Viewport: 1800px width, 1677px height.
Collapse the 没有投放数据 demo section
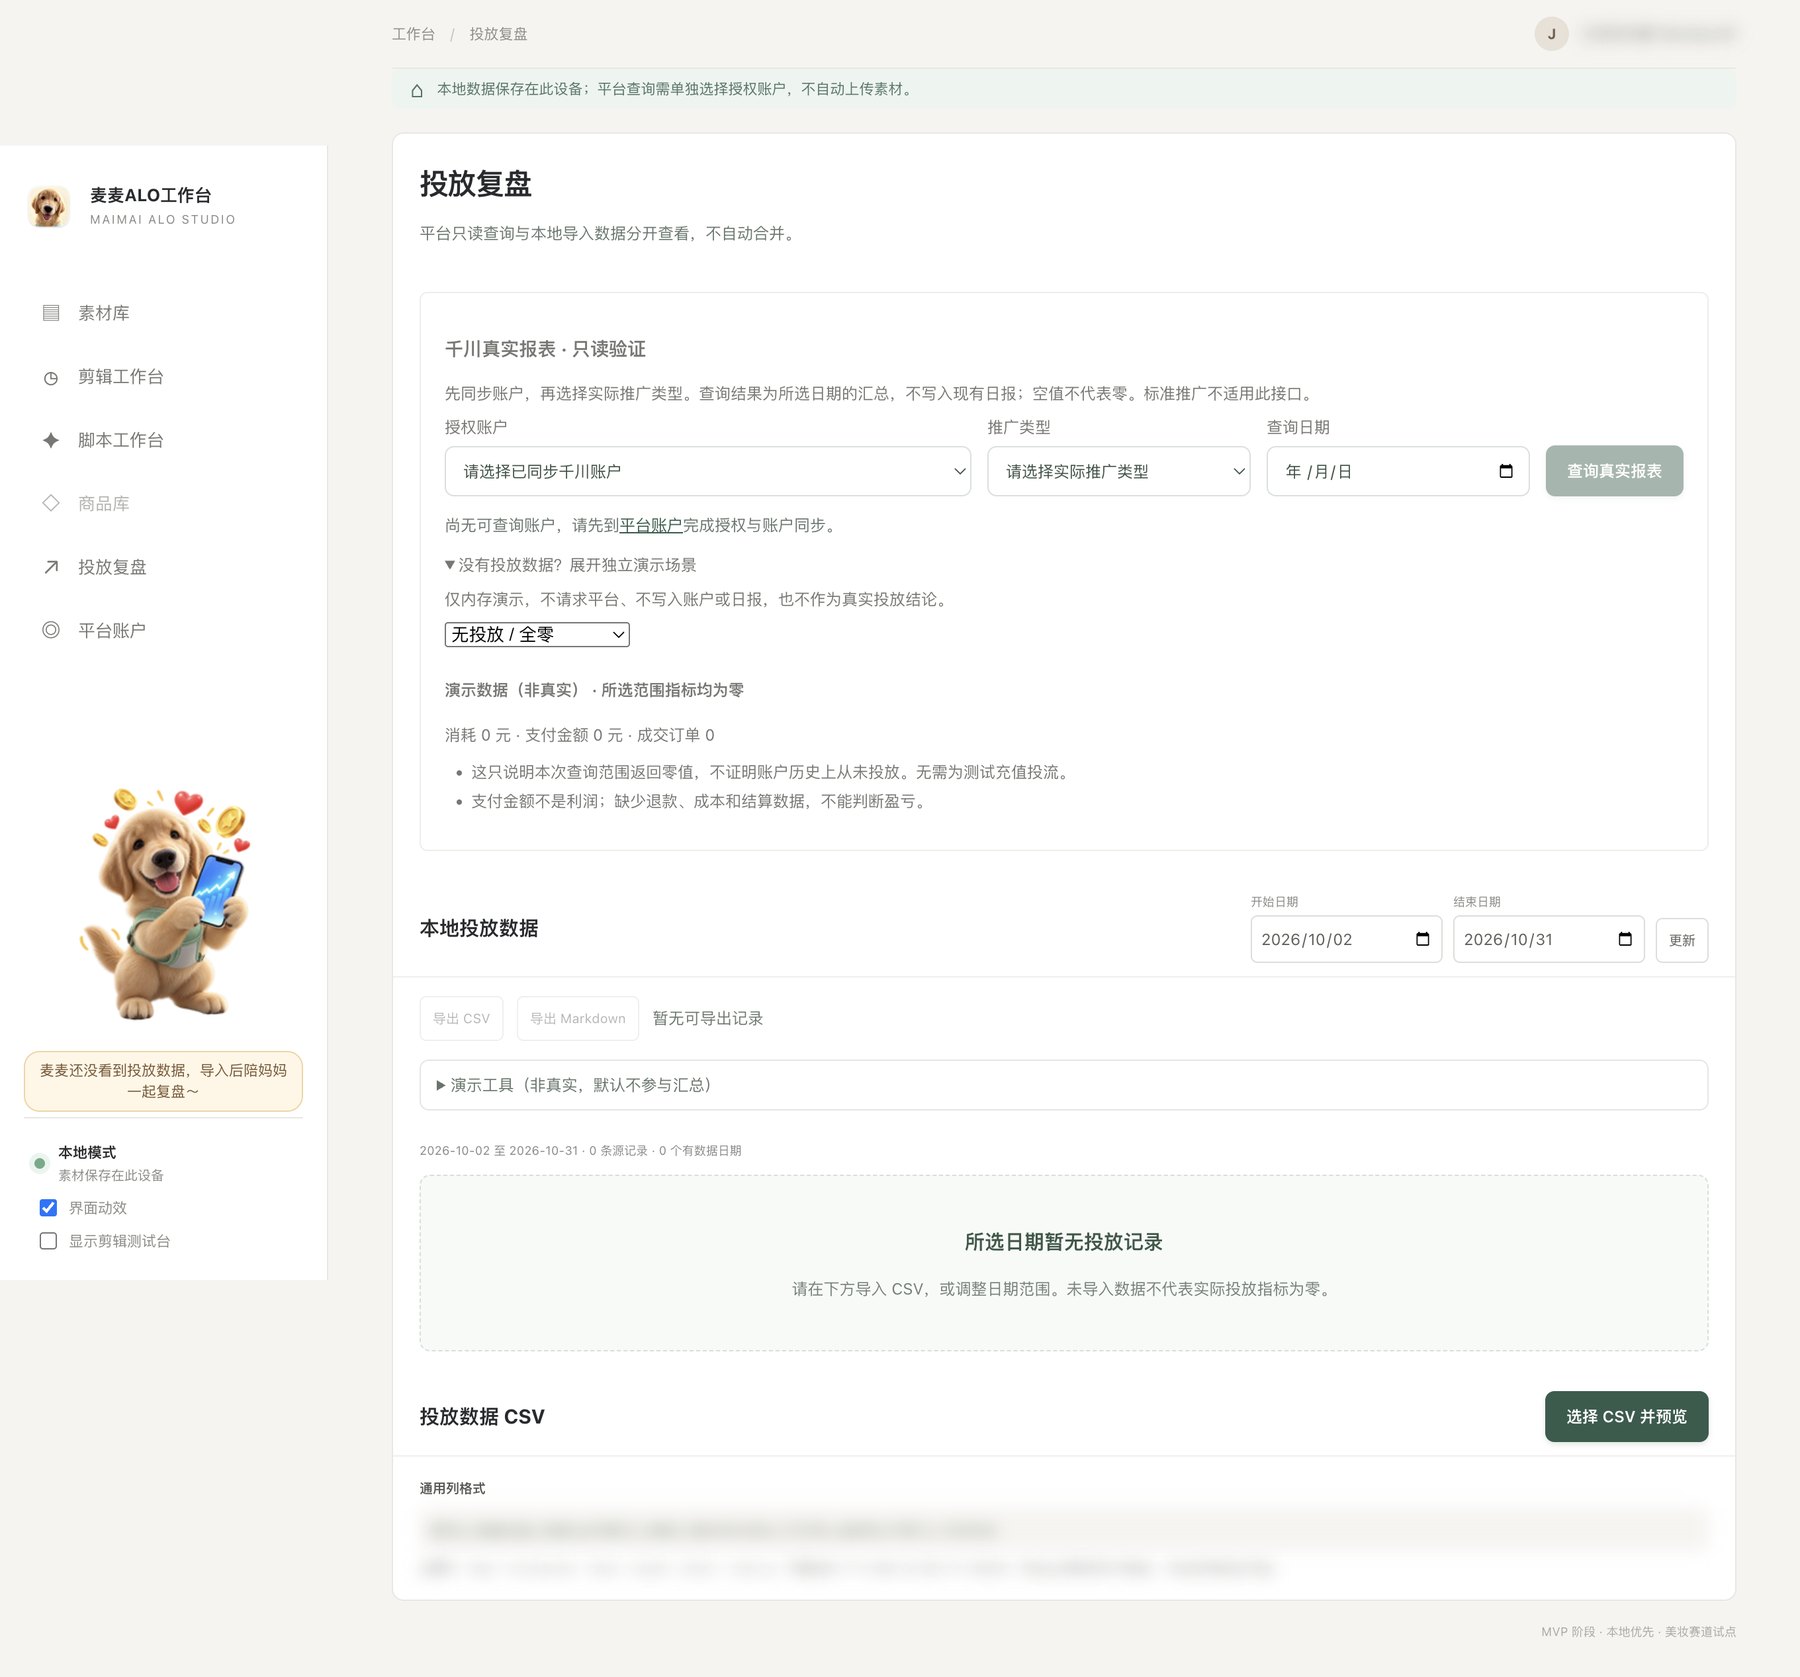(570, 565)
